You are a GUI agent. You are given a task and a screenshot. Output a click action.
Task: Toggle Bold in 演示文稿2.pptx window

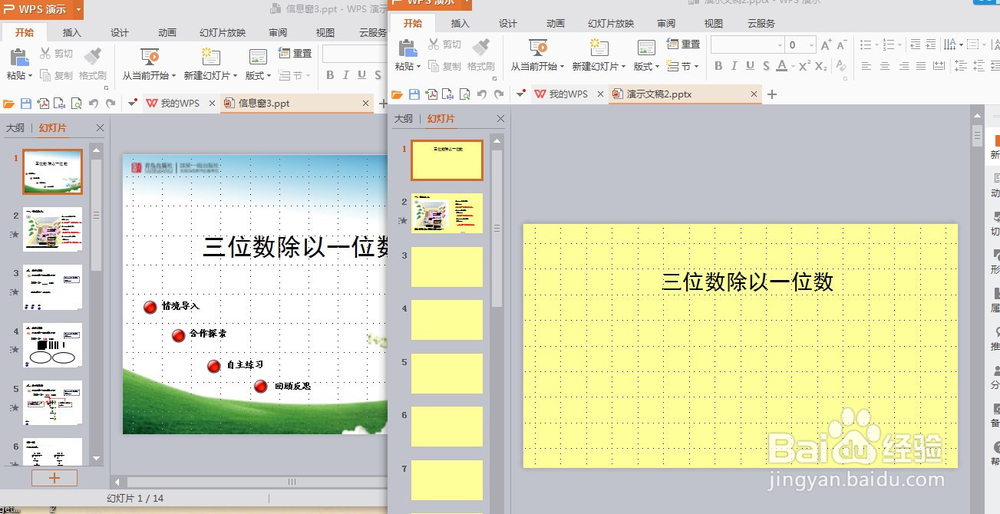coord(718,66)
